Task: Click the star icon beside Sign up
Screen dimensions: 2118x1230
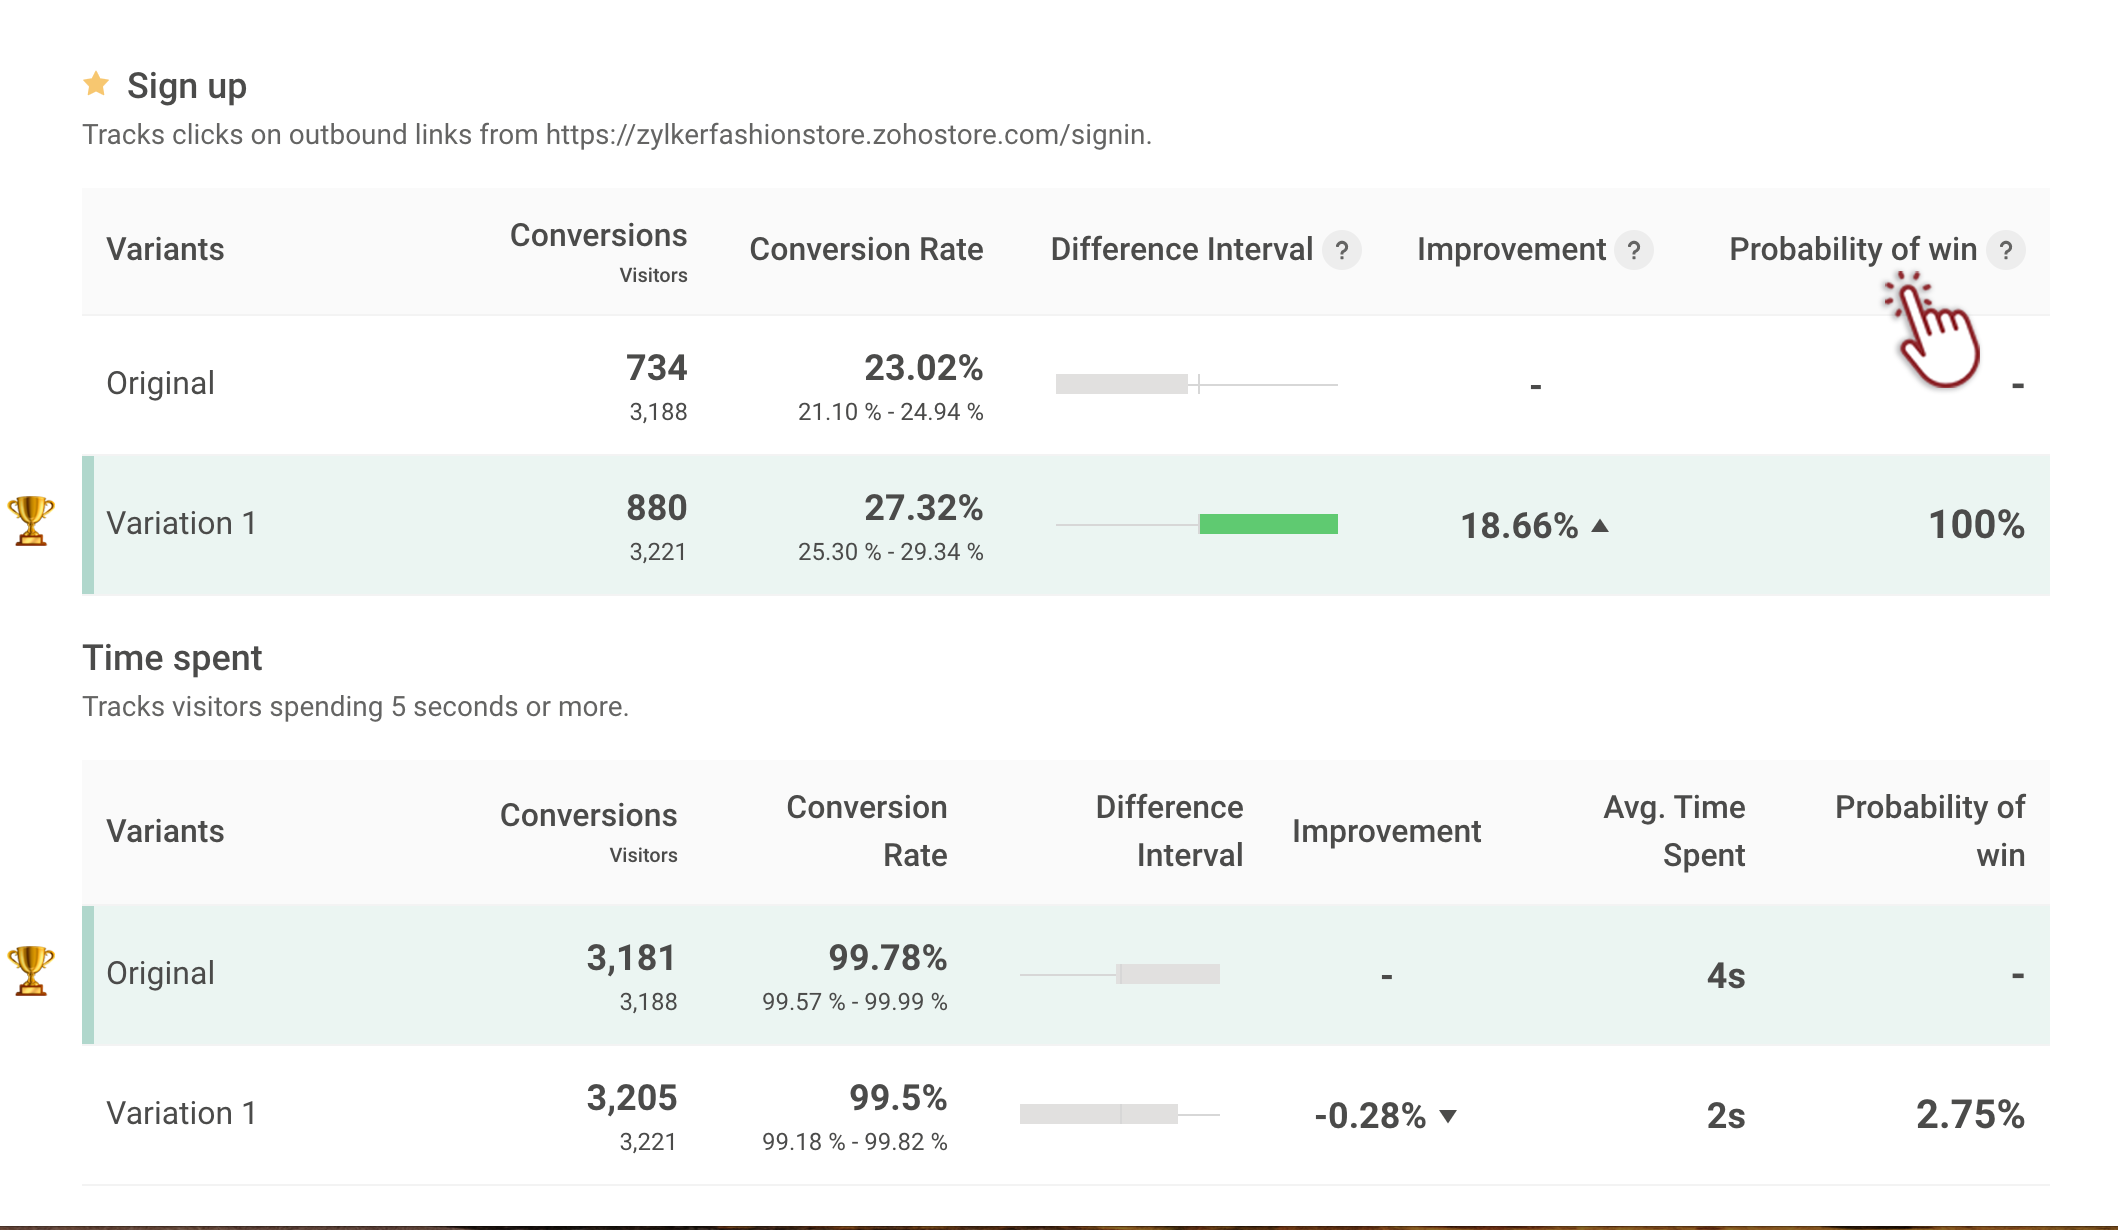Action: (x=96, y=84)
